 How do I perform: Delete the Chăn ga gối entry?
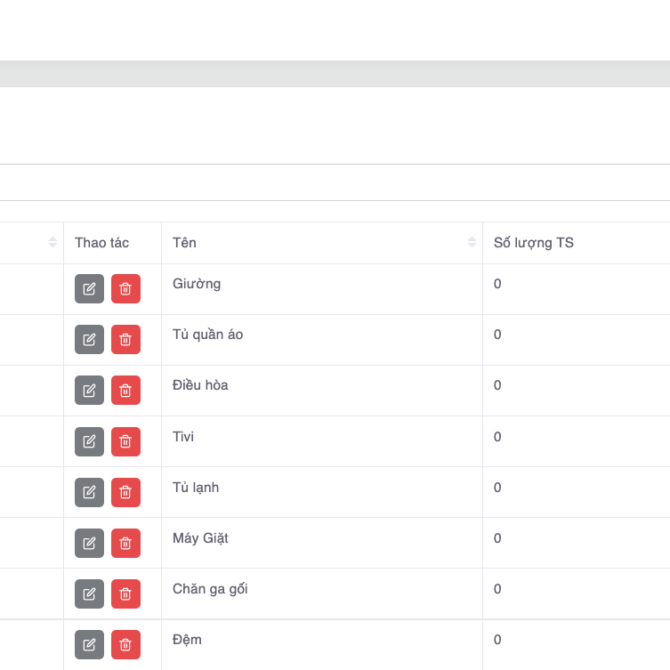click(x=125, y=594)
